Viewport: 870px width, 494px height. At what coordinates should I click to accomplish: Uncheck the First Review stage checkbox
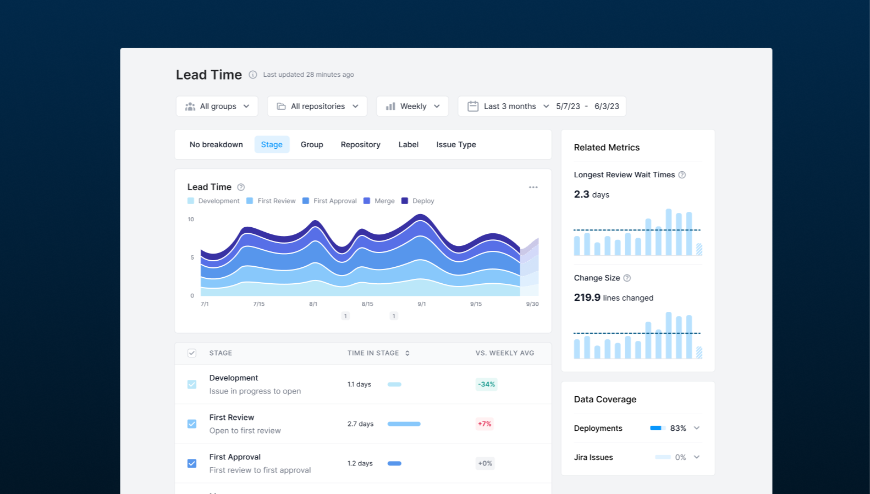192,424
